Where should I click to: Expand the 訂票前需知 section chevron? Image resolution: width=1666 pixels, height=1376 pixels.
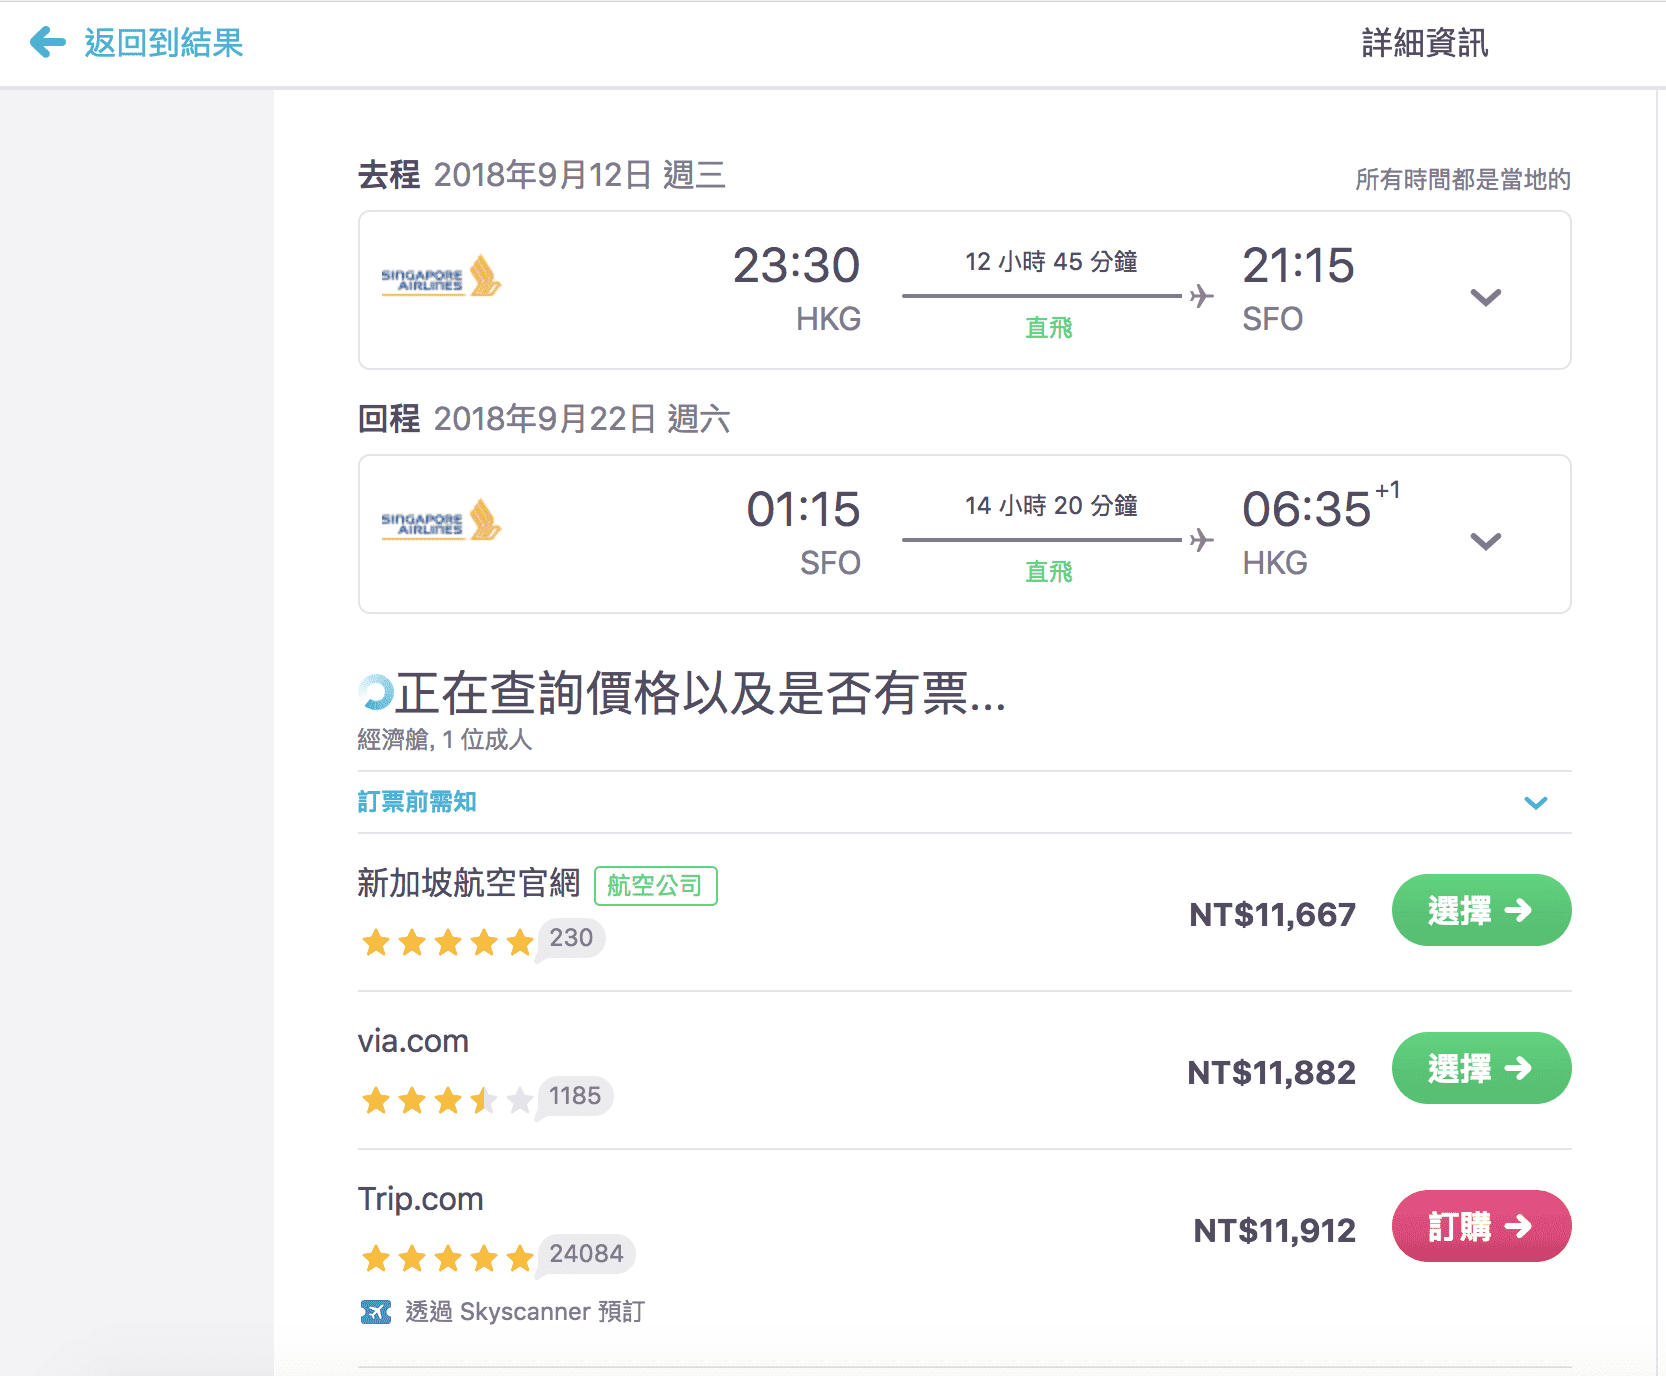click(x=1536, y=803)
